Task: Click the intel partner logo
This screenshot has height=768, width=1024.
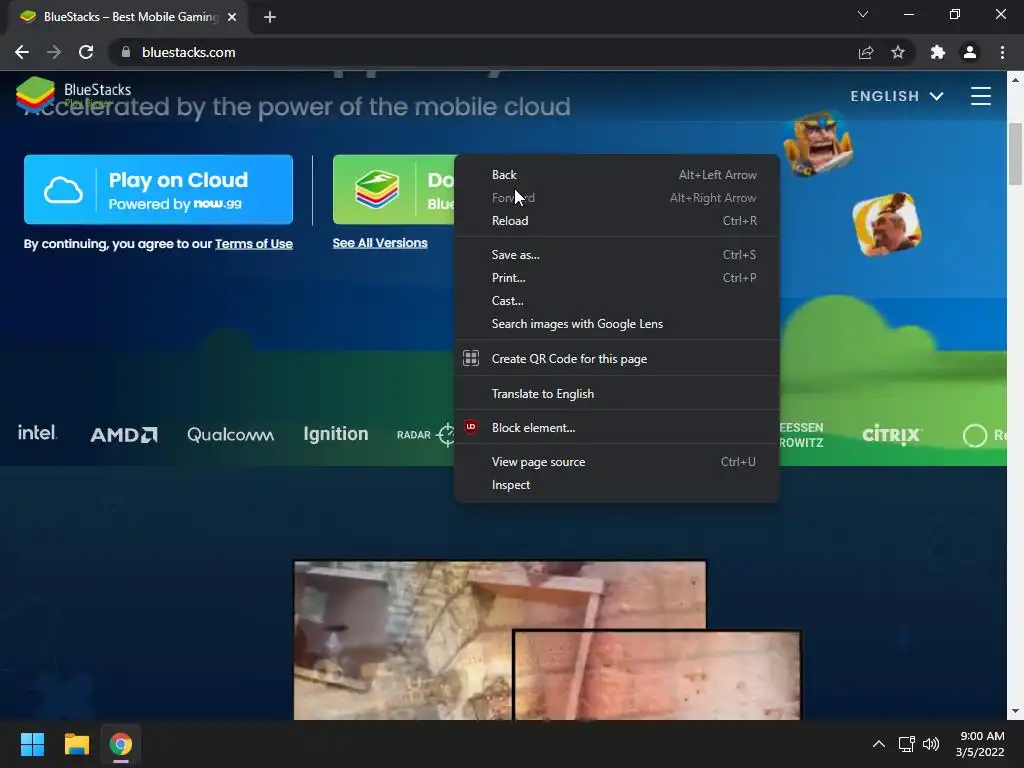Action: tap(37, 433)
